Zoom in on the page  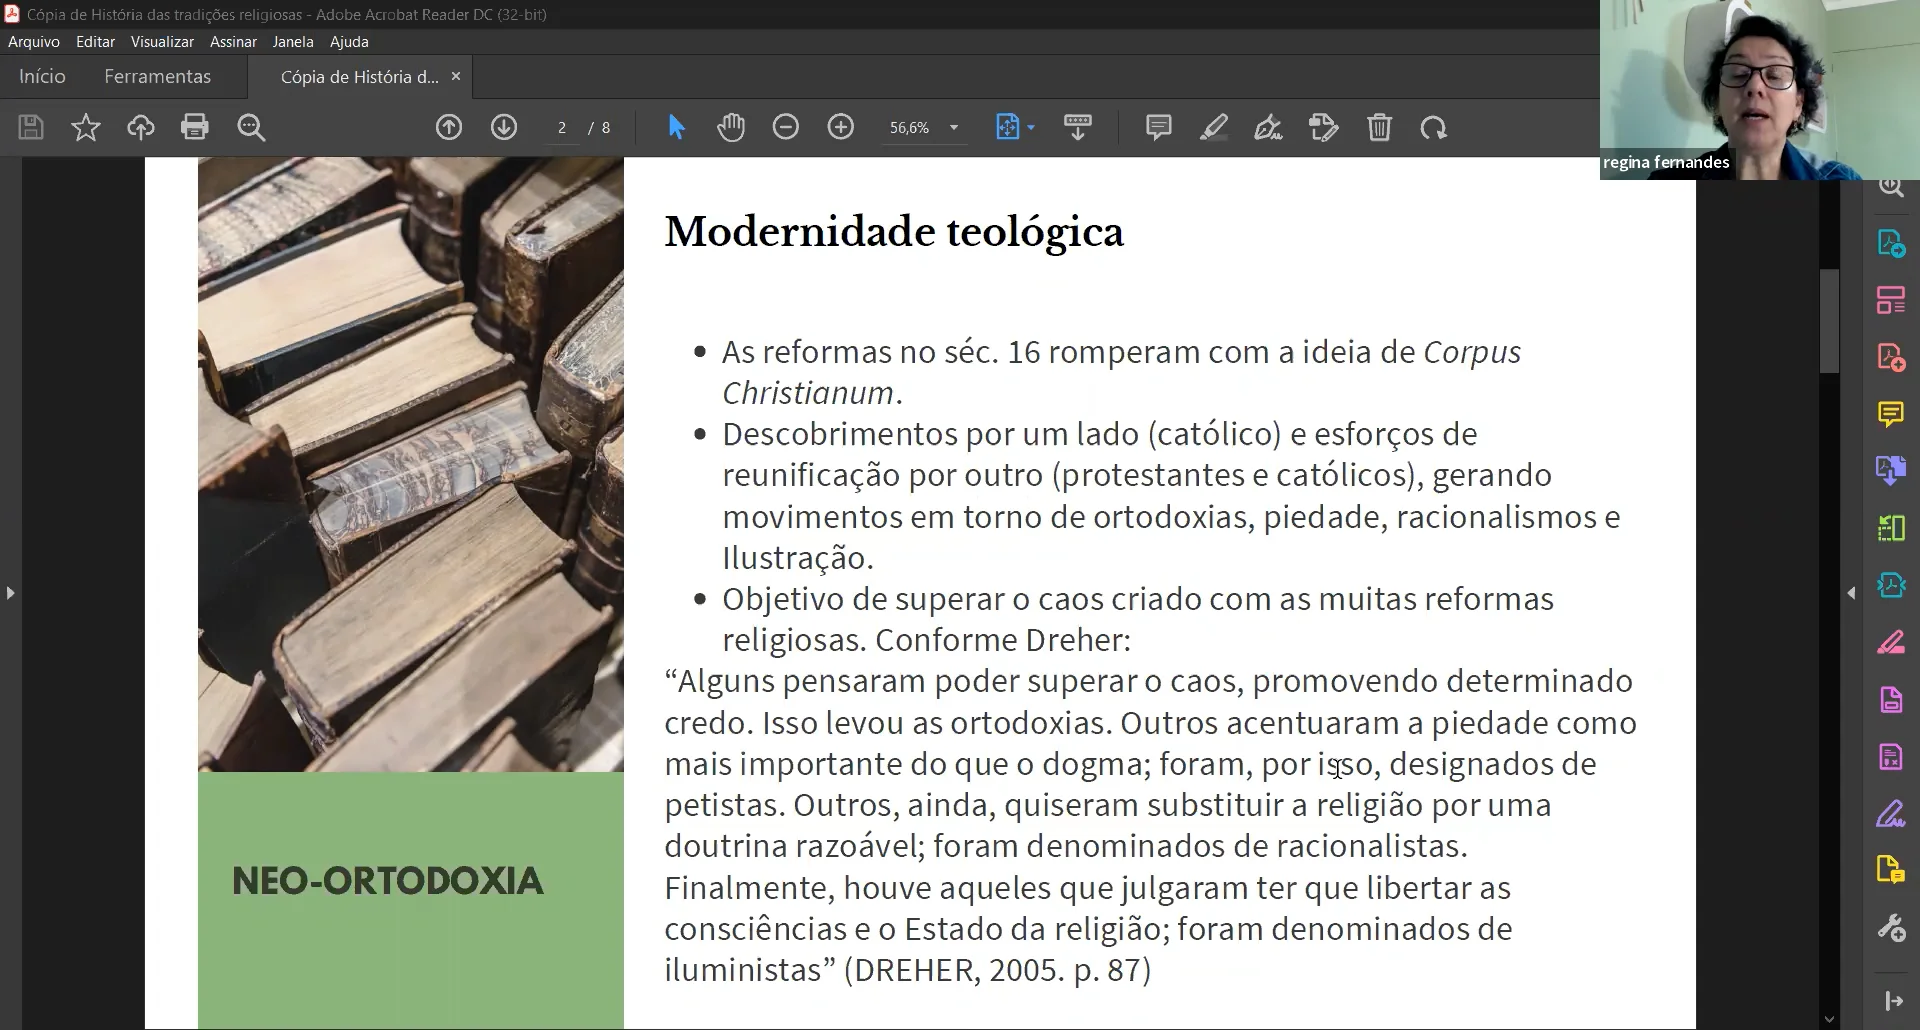pyautogui.click(x=841, y=127)
